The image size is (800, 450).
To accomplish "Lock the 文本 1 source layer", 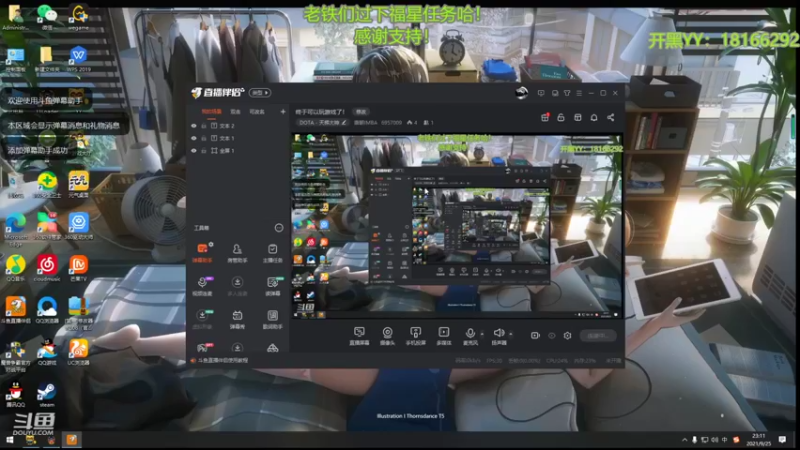I will [204, 138].
